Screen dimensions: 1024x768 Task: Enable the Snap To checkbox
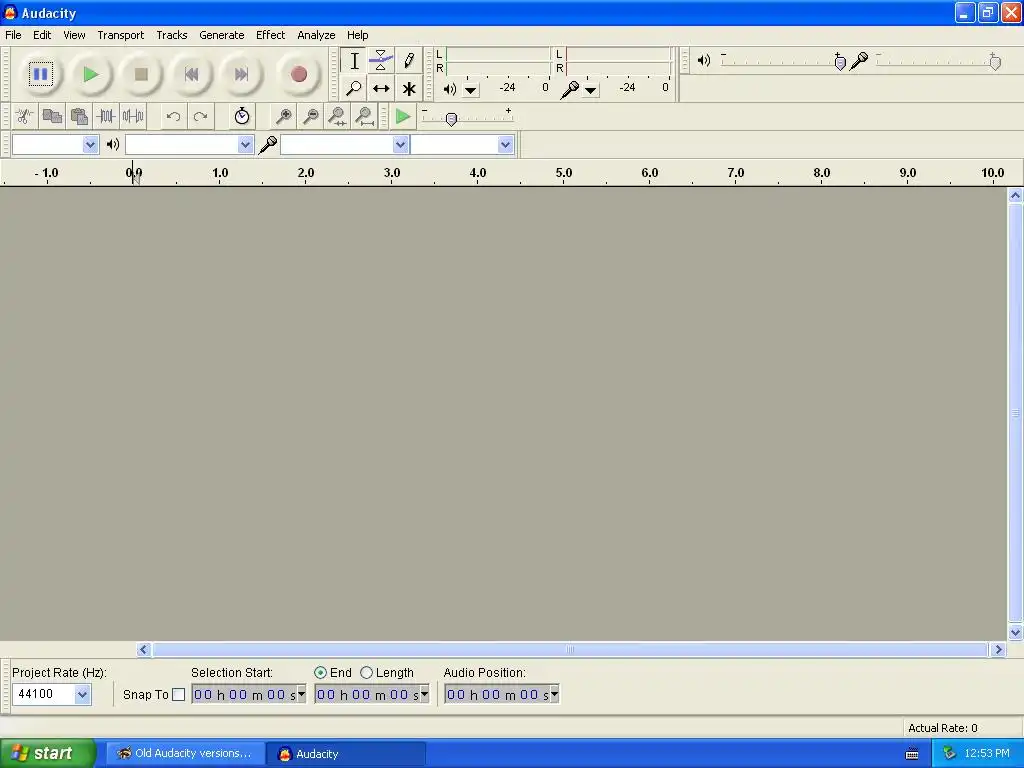[178, 695]
